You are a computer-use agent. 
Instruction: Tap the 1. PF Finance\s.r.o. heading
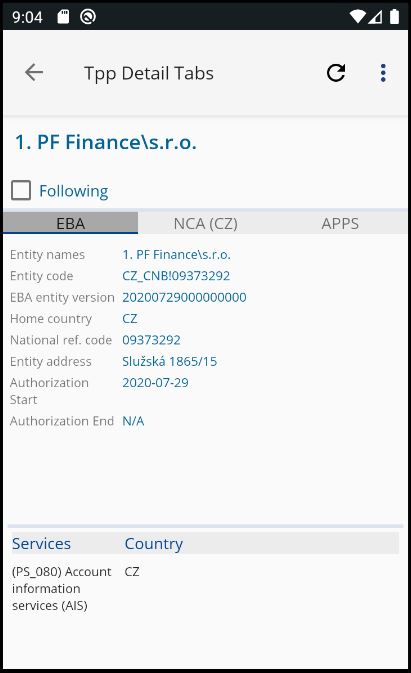[106, 142]
